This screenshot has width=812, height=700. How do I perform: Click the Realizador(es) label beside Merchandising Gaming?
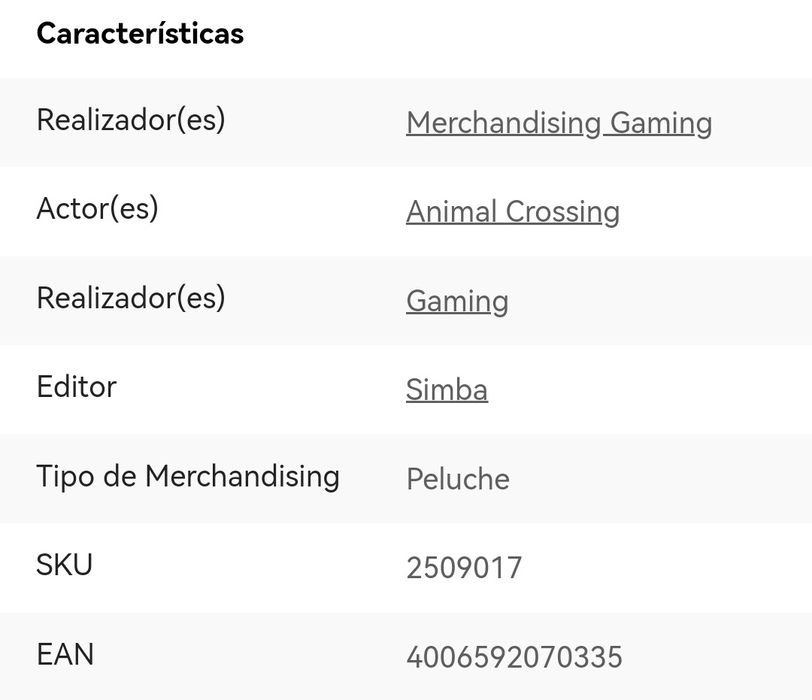click(131, 120)
